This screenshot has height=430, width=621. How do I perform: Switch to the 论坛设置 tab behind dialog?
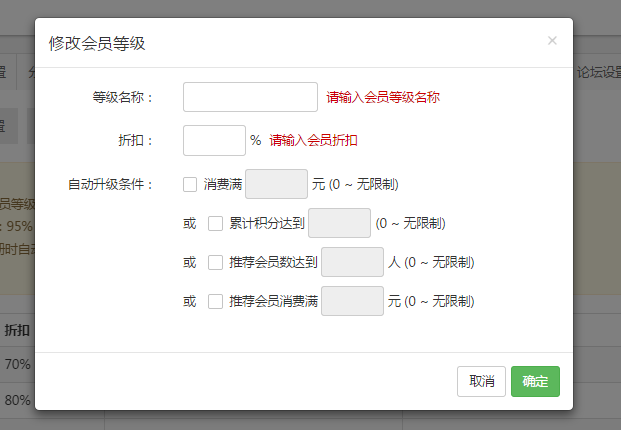(x=597, y=71)
